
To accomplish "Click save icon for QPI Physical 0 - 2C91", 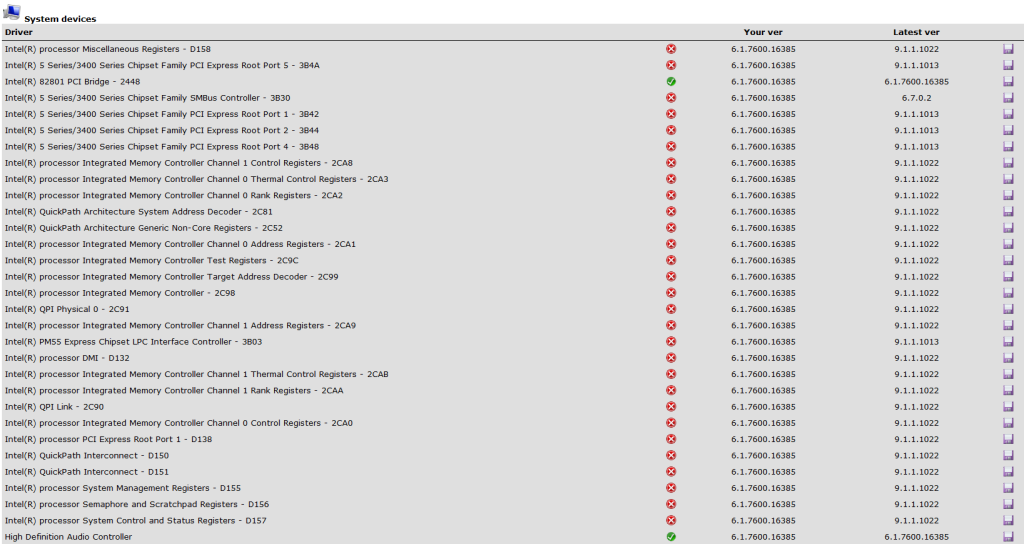I will 1008,309.
